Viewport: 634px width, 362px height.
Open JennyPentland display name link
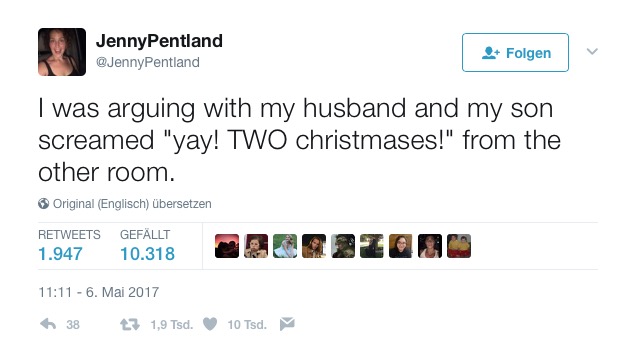159,41
